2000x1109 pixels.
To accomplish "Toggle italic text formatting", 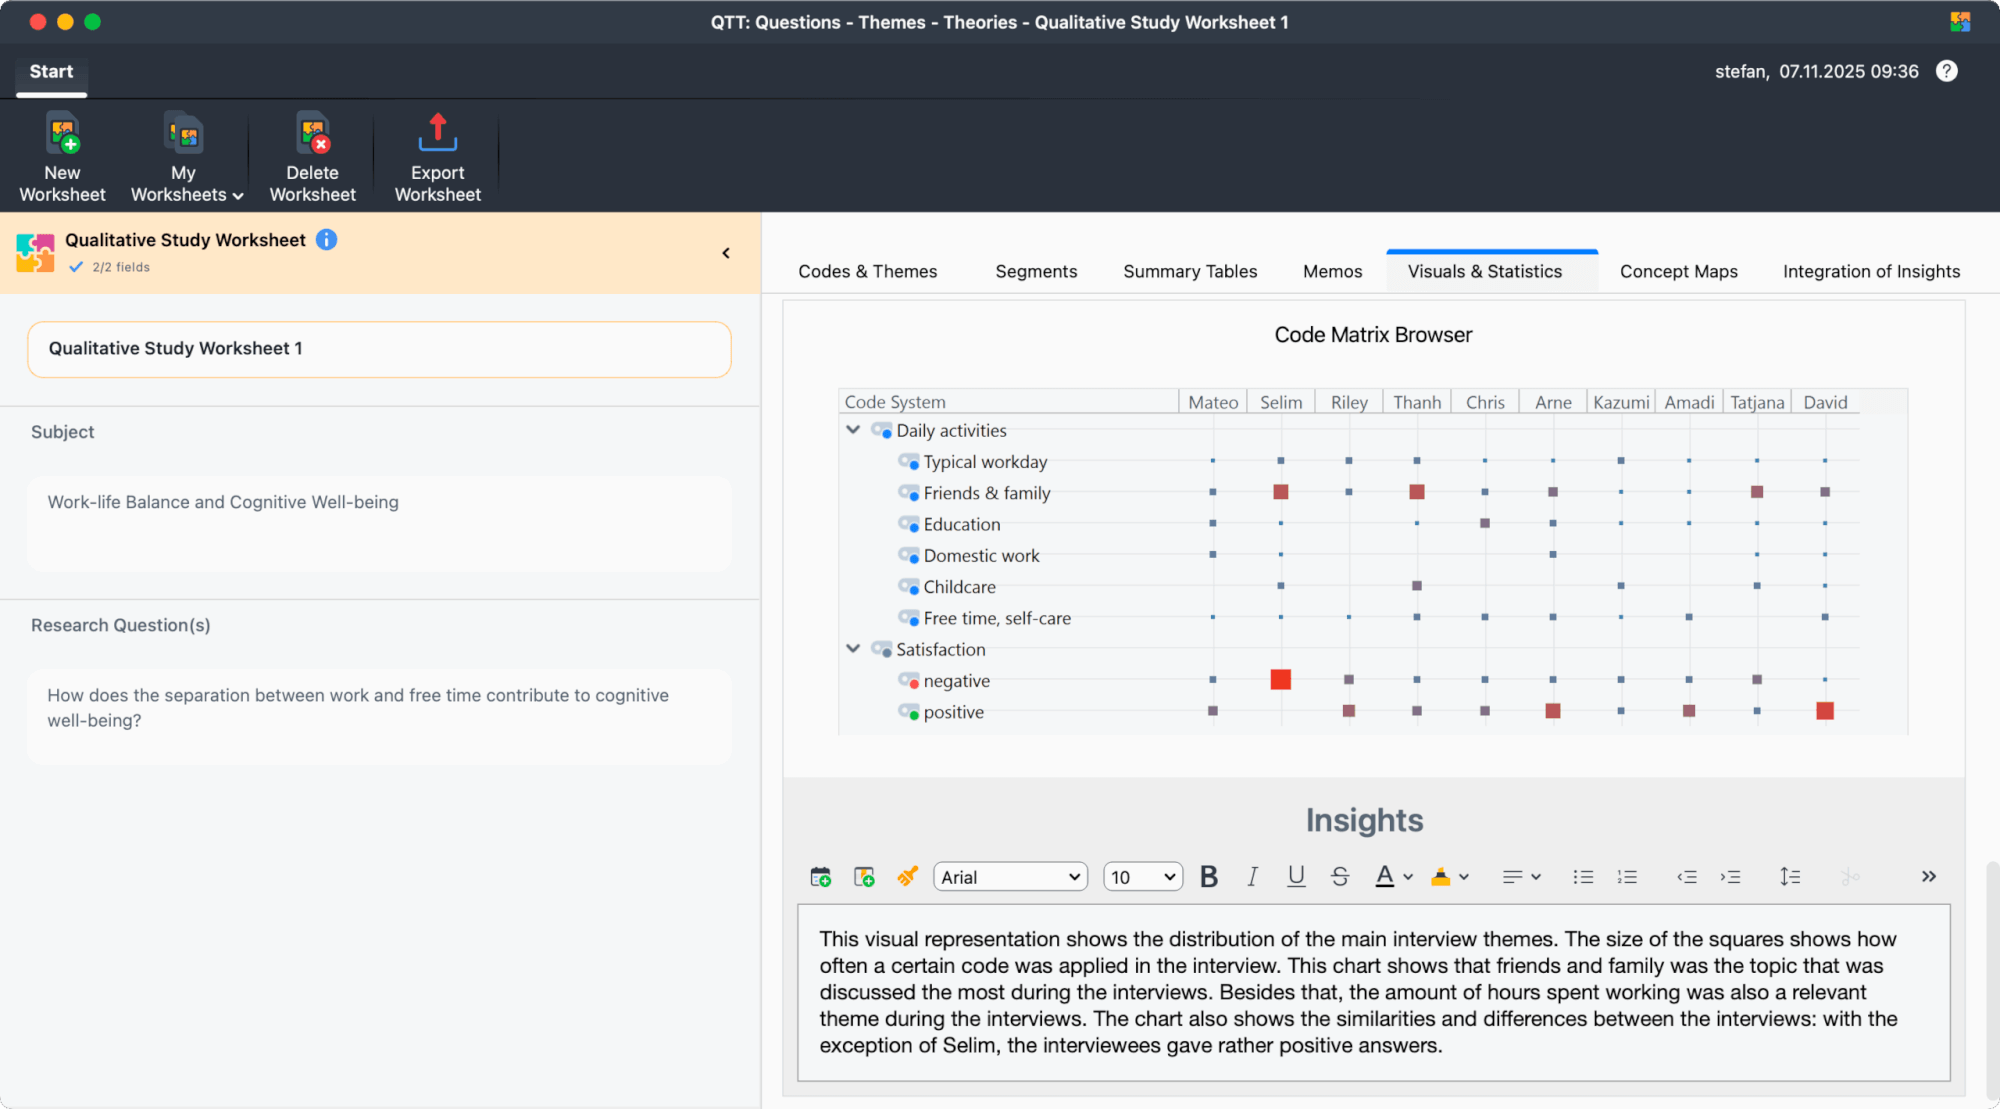I will click(x=1252, y=877).
